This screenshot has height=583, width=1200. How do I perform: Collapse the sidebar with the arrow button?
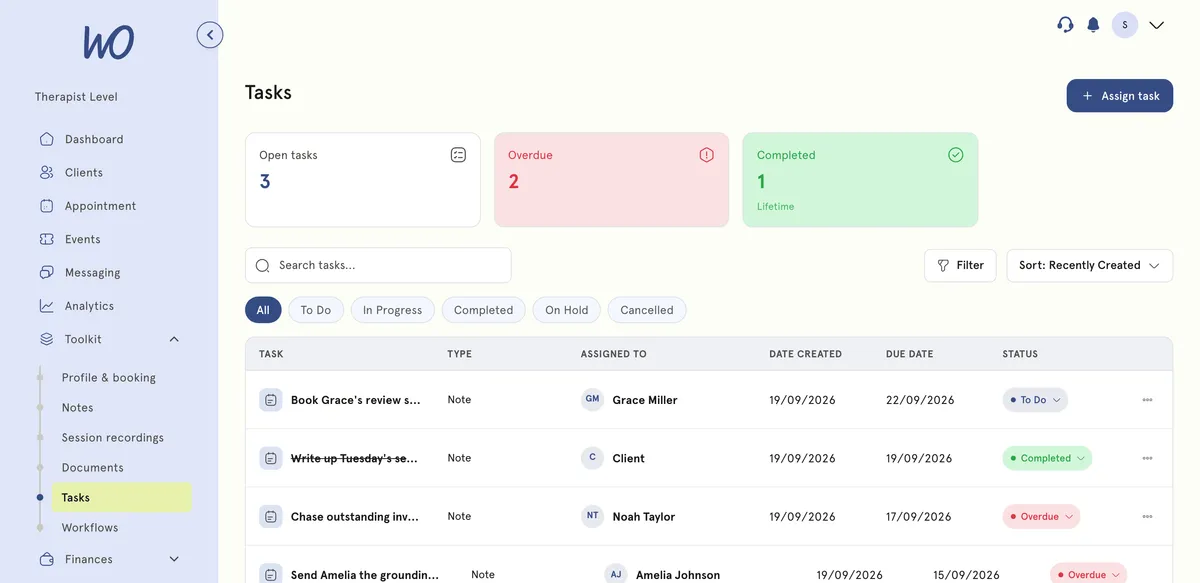click(210, 35)
